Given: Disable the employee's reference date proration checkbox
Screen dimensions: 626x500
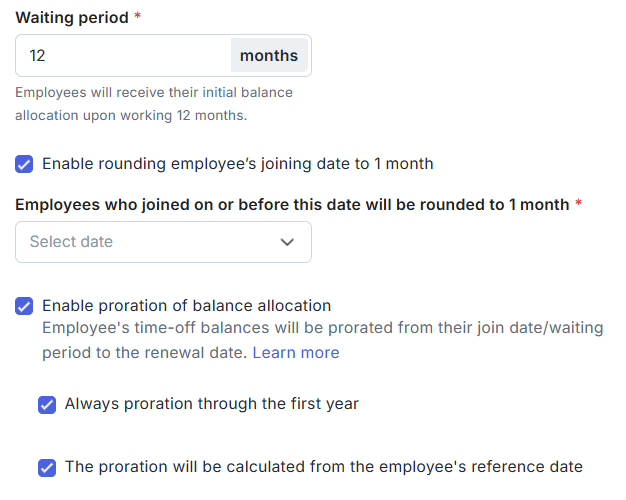Looking at the screenshot, I should point(47,467).
